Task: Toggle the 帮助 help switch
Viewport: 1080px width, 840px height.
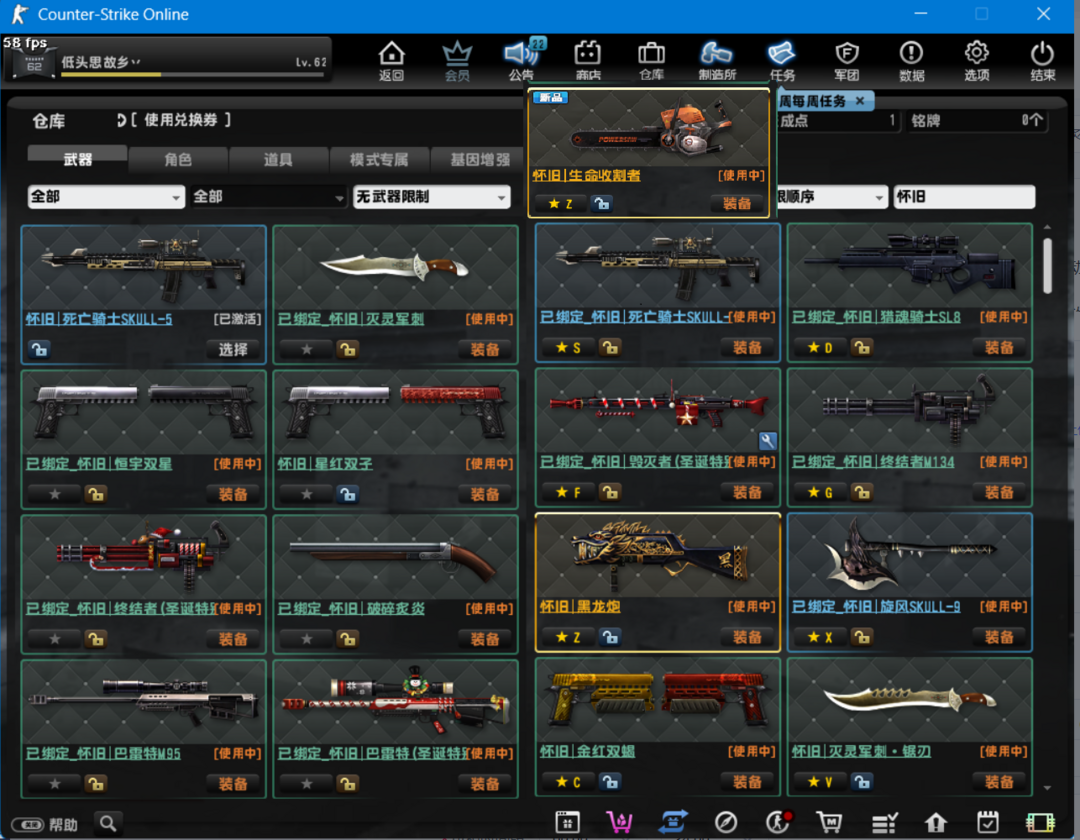Action: click(28, 824)
